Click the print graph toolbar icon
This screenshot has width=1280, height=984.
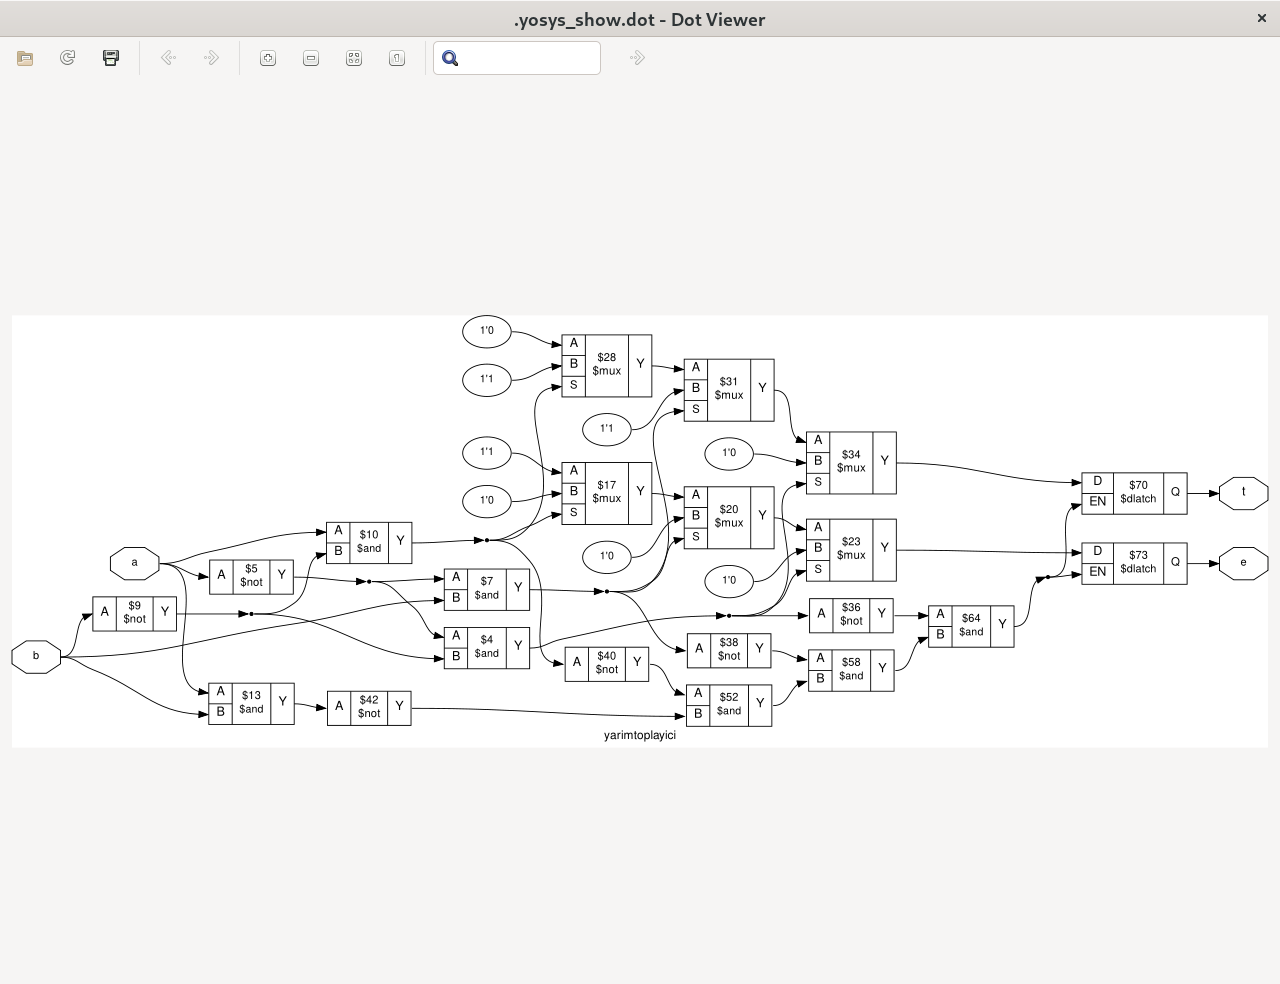coord(111,58)
